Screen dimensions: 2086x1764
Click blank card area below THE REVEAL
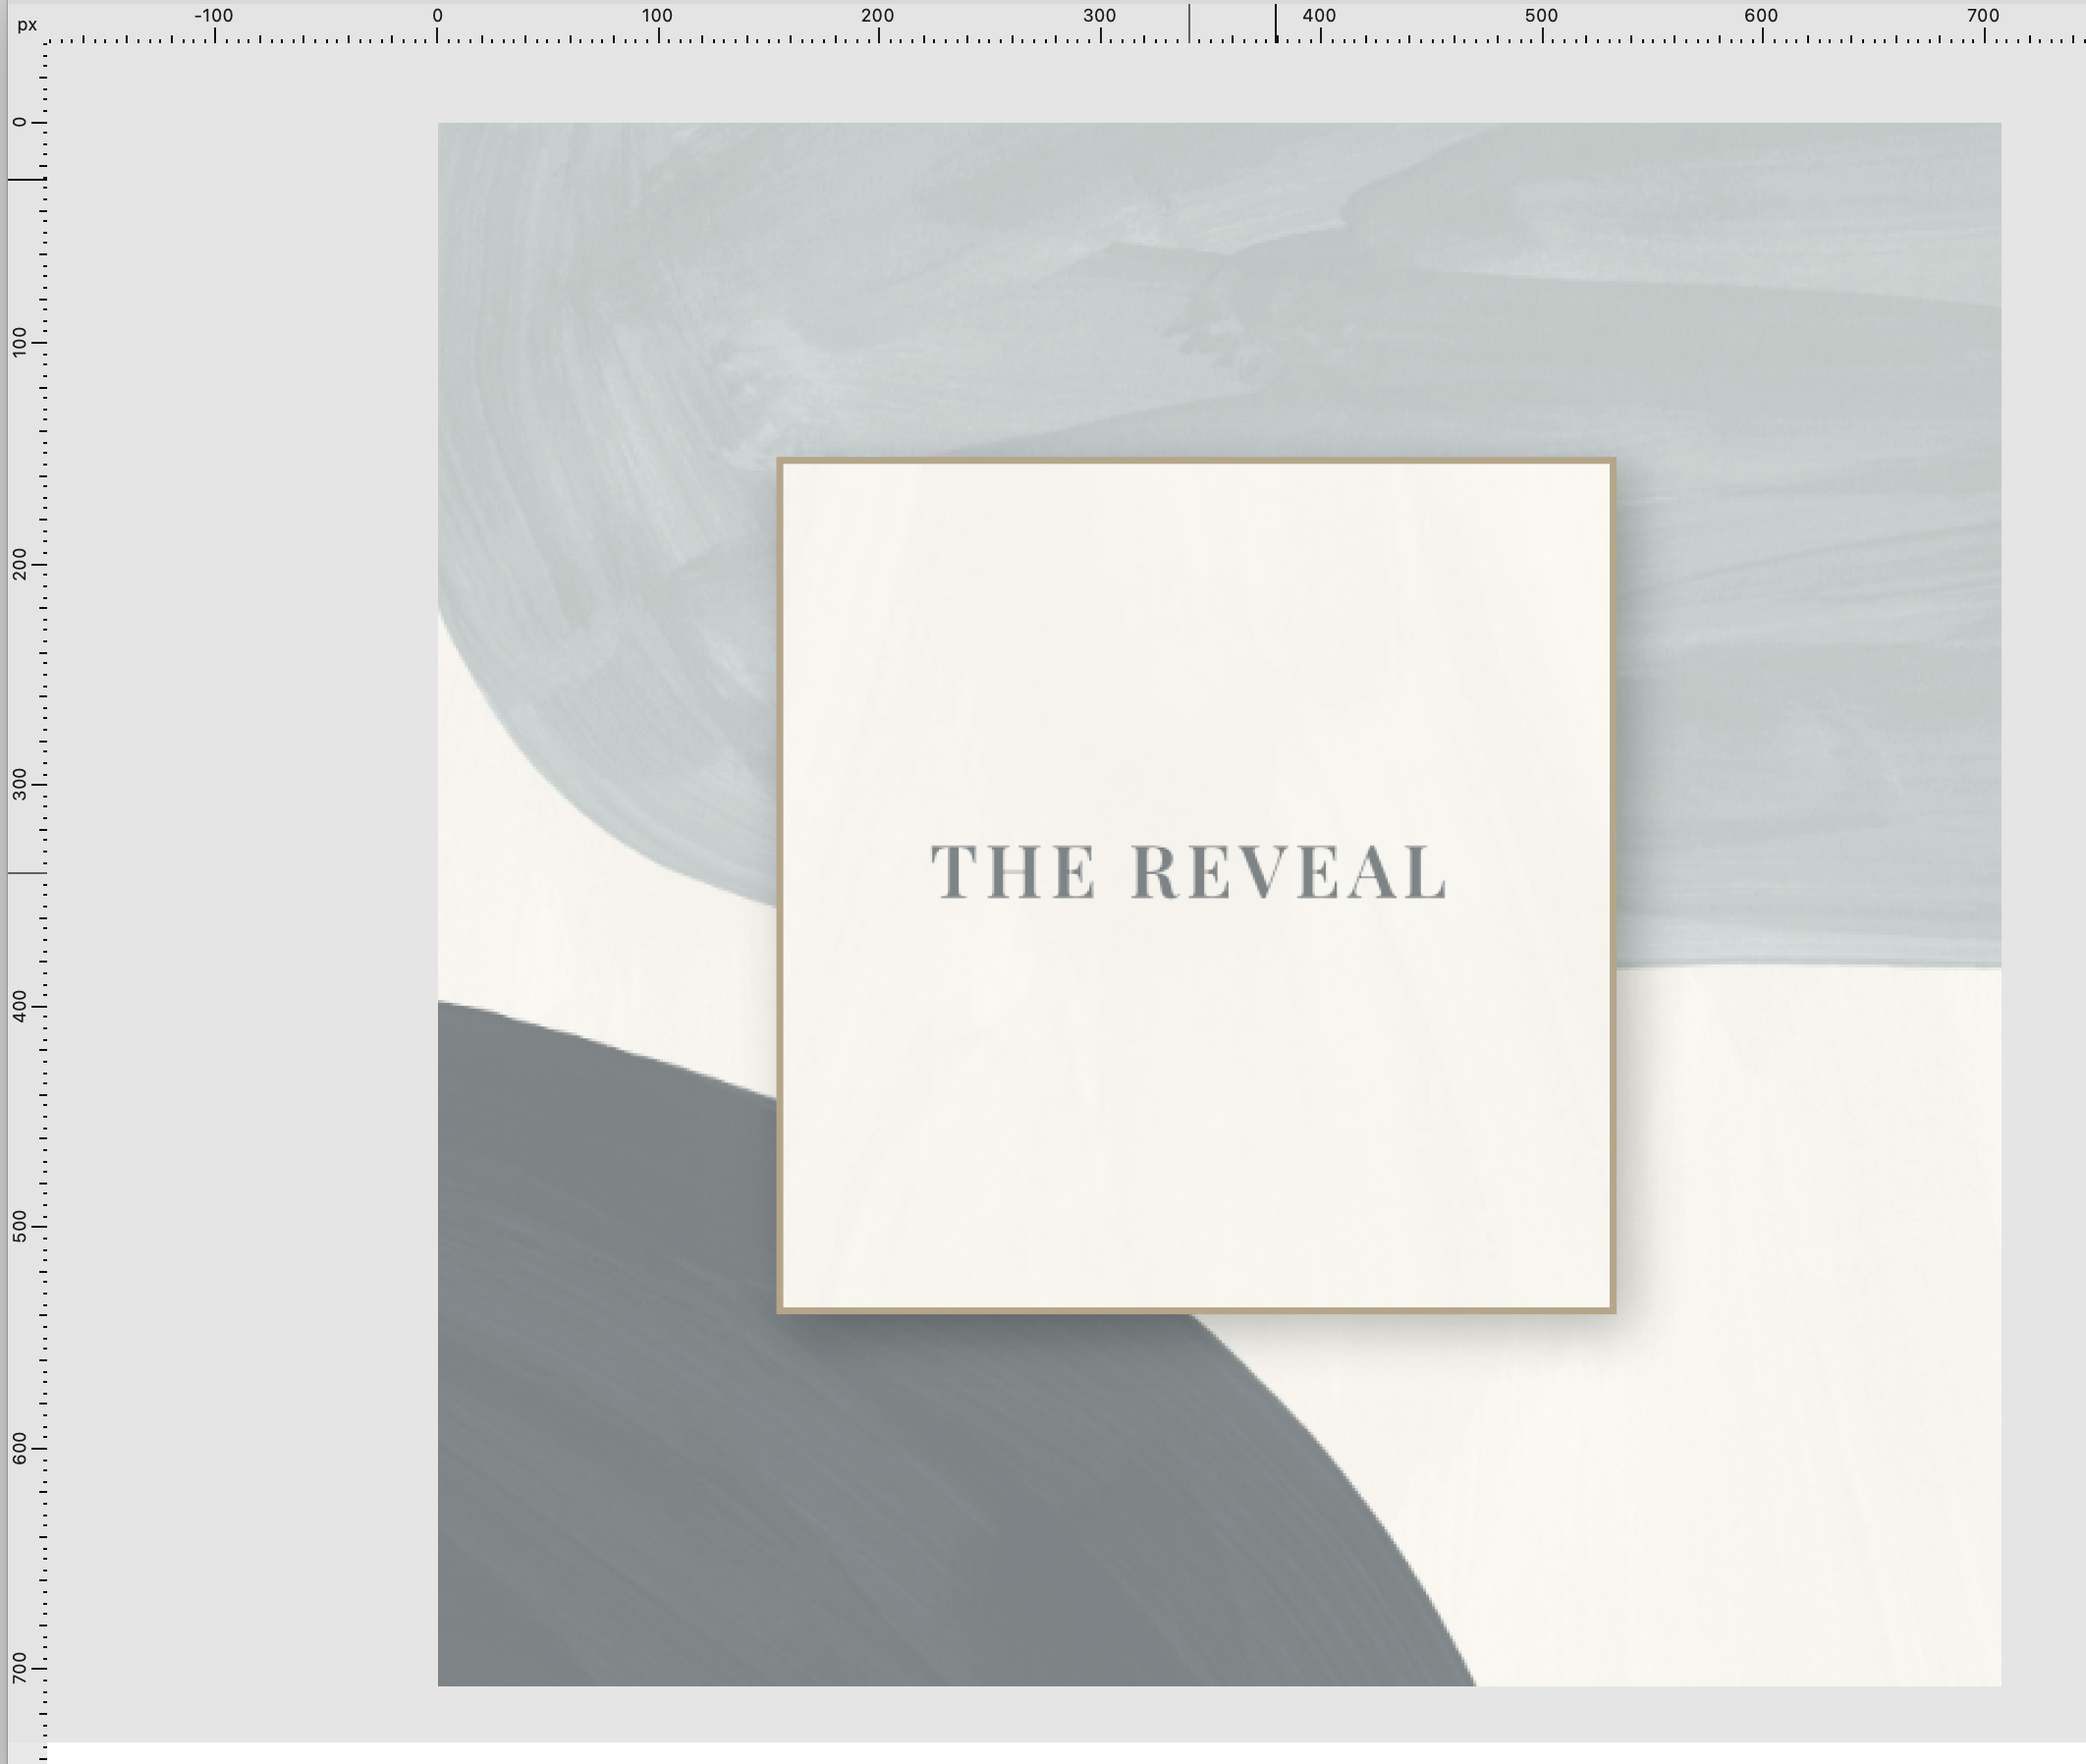click(x=1196, y=1100)
